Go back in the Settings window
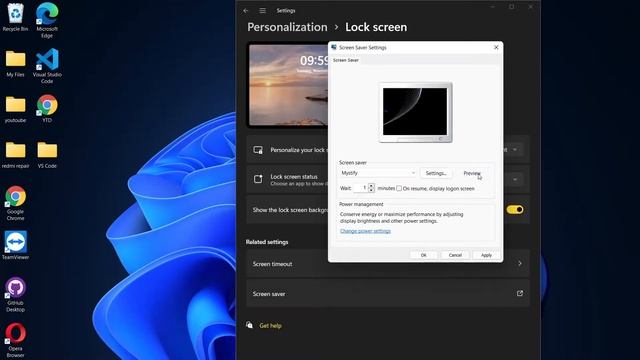This screenshot has height=360, width=640. pos(246,11)
